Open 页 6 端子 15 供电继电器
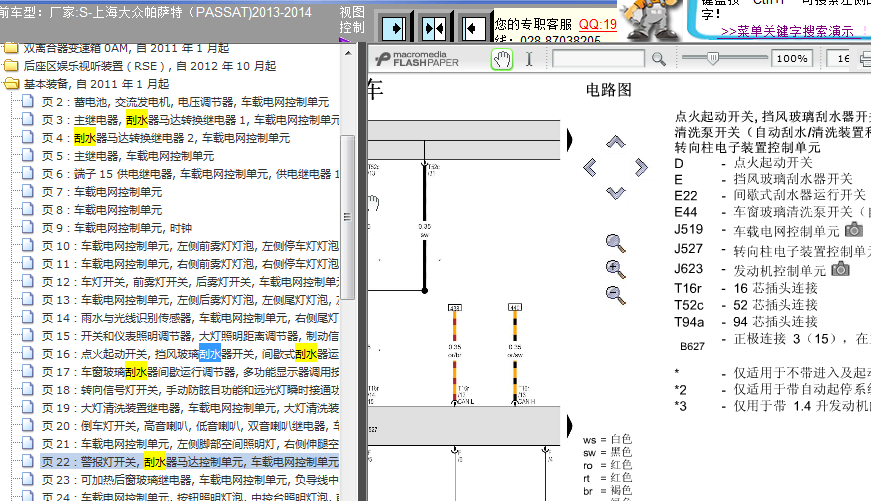The image size is (871, 501). pos(190,174)
